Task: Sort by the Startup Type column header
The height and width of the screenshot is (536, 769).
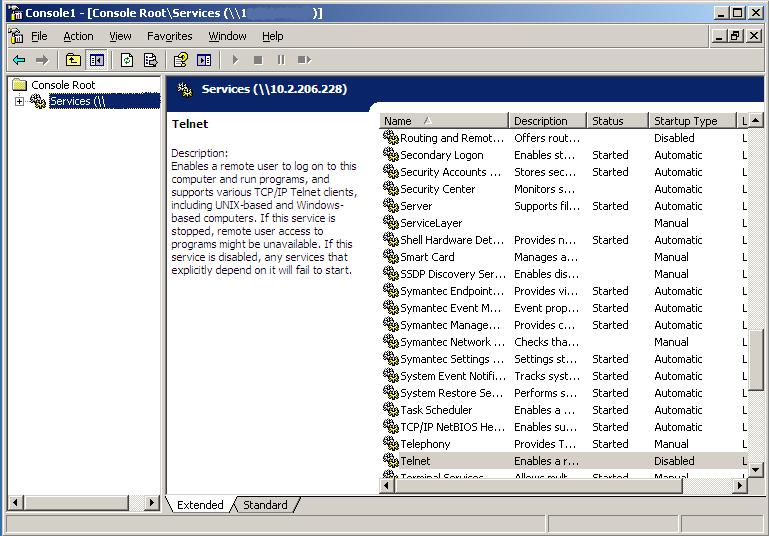Action: click(693, 121)
